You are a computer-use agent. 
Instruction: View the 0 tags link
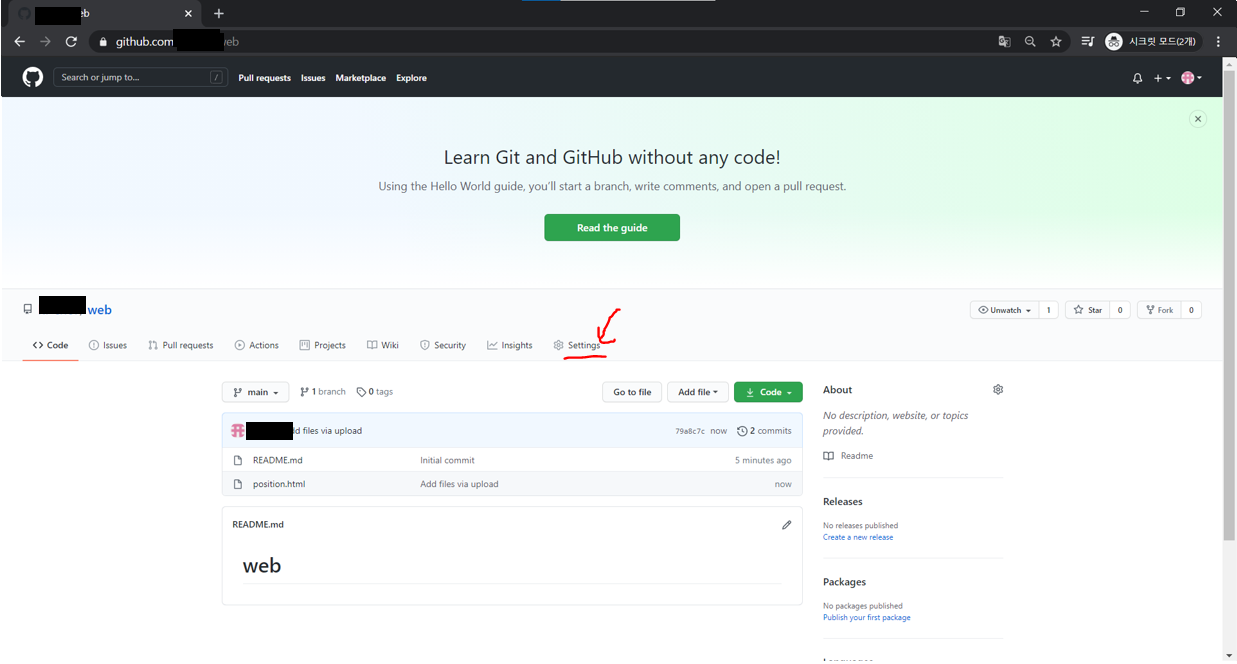[x=375, y=392]
